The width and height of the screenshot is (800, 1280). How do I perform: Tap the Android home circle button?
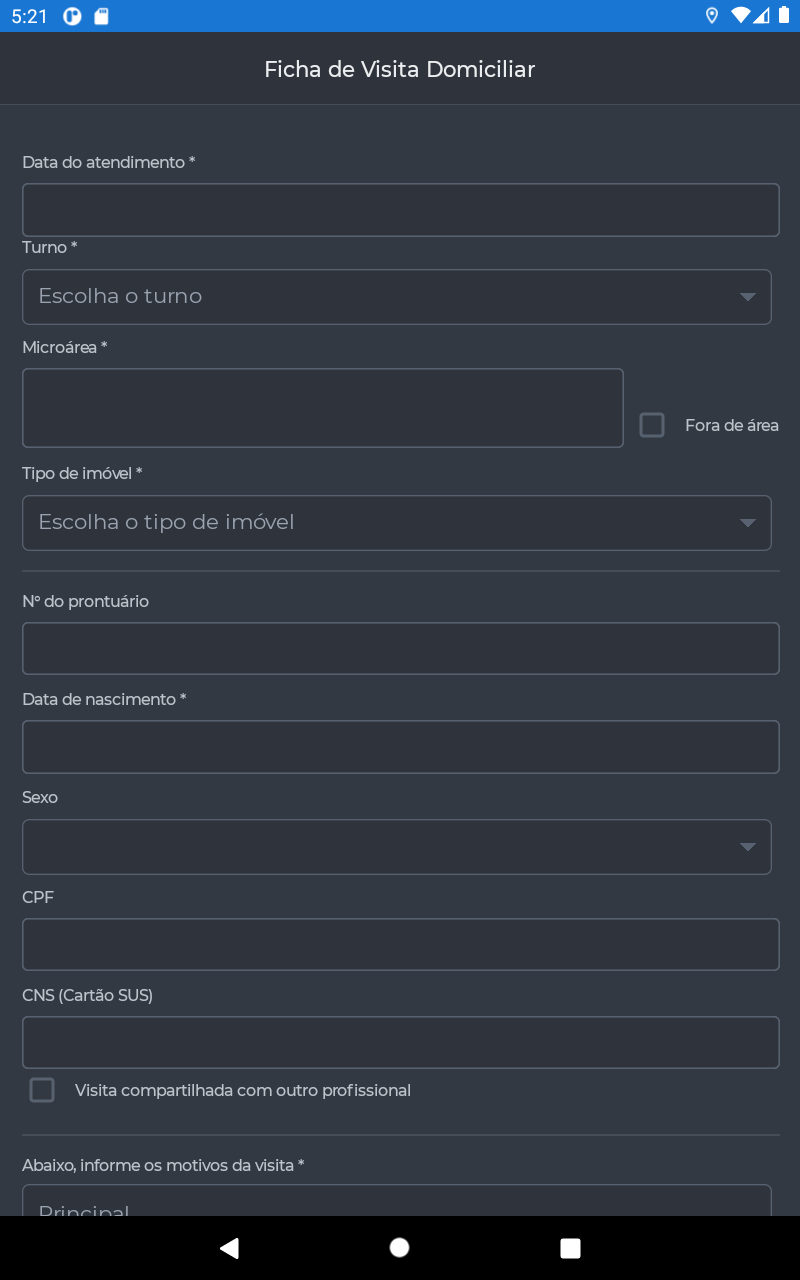(x=399, y=1247)
